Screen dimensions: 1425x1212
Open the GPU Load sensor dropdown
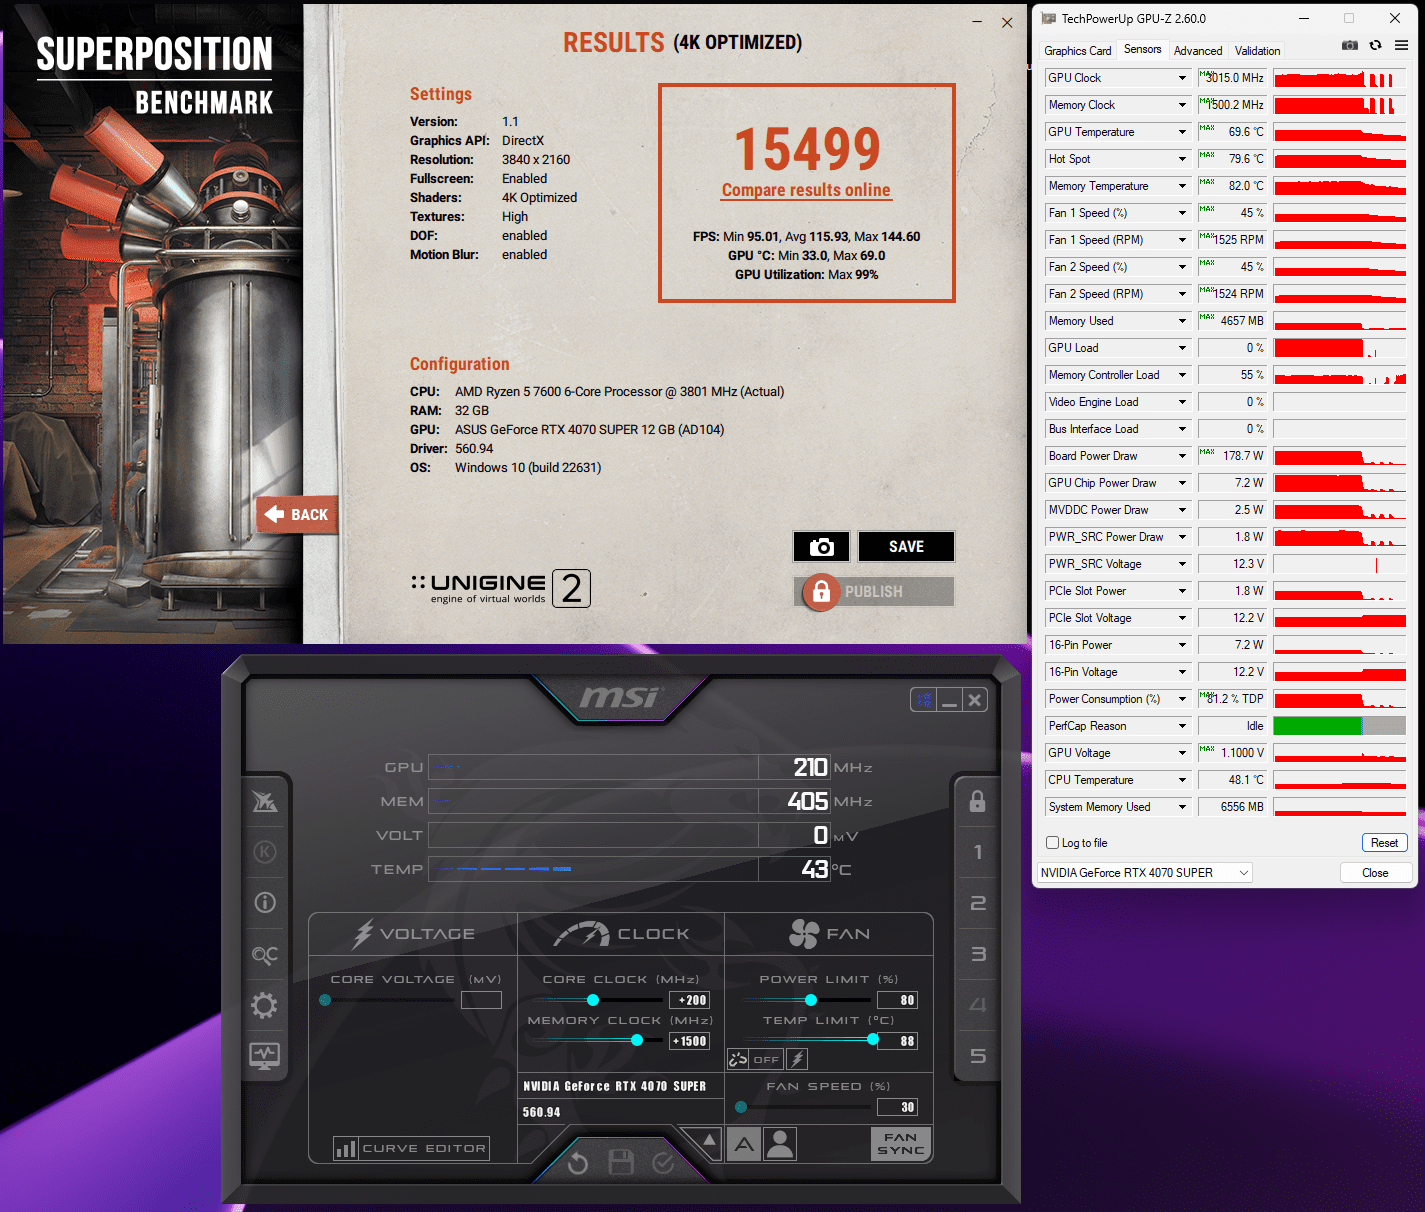click(x=1182, y=348)
